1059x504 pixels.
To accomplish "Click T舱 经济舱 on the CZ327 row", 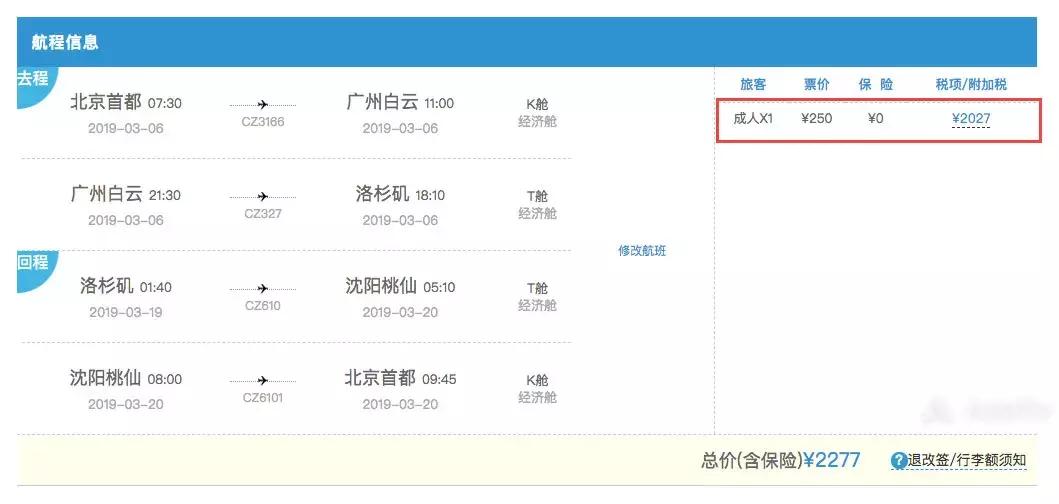I will click(538, 205).
